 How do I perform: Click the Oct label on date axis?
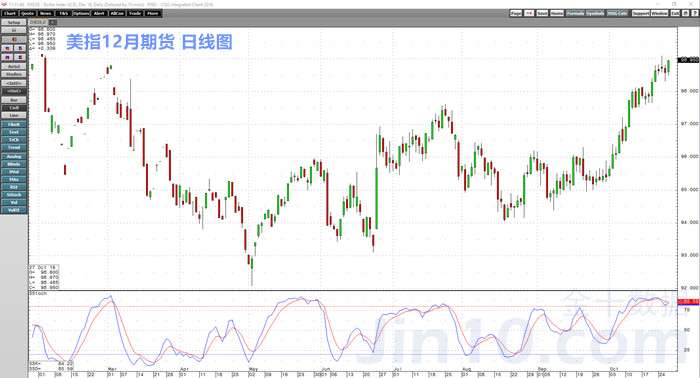[613, 370]
